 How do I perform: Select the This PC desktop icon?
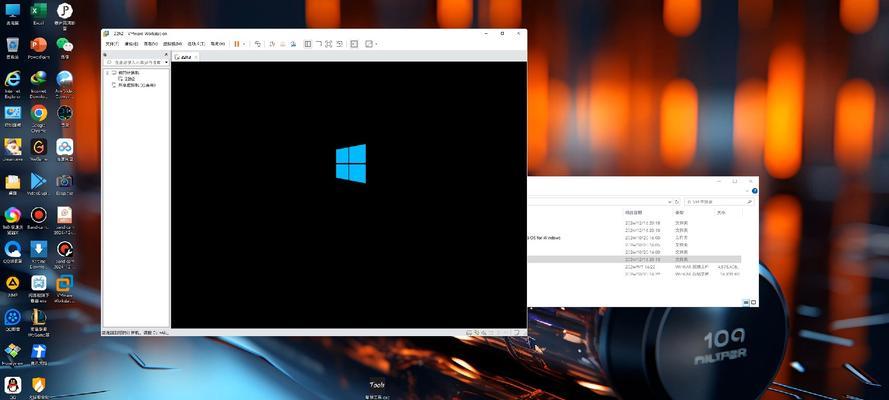click(12, 14)
